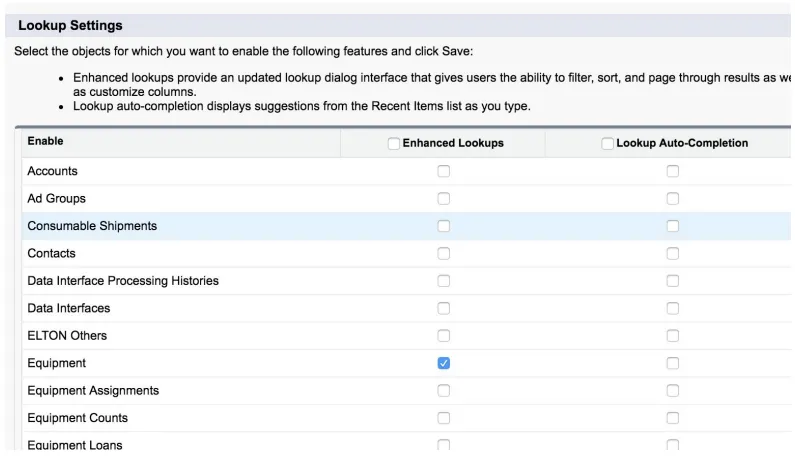Click the Lookup Auto-Completion column label text
The width and height of the screenshot is (795, 468).
[682, 143]
